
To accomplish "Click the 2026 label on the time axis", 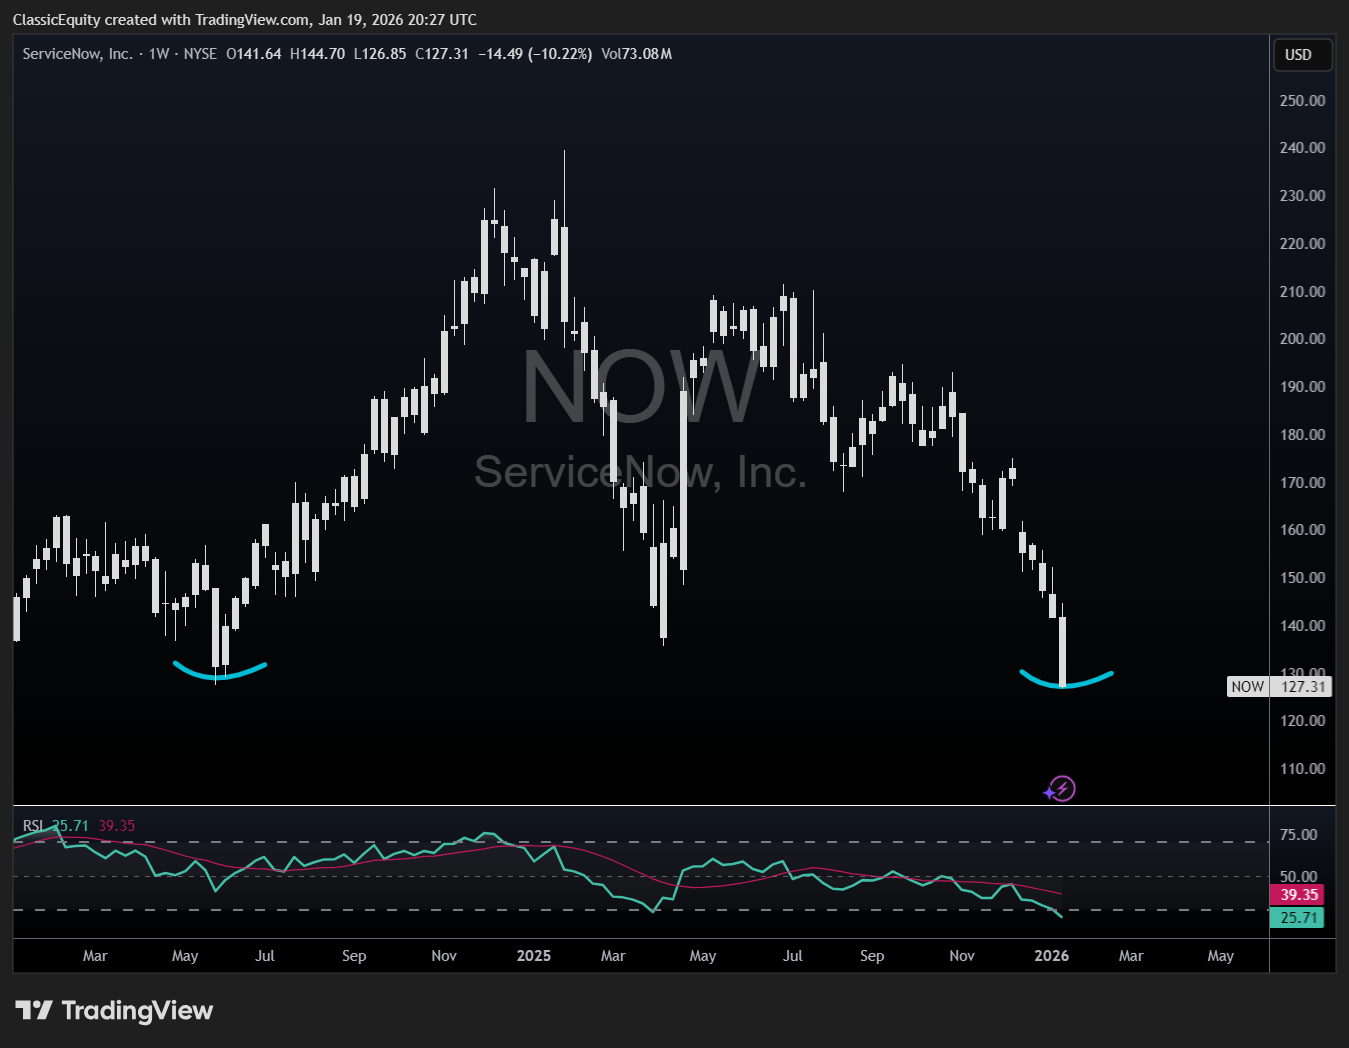I will 1052,956.
